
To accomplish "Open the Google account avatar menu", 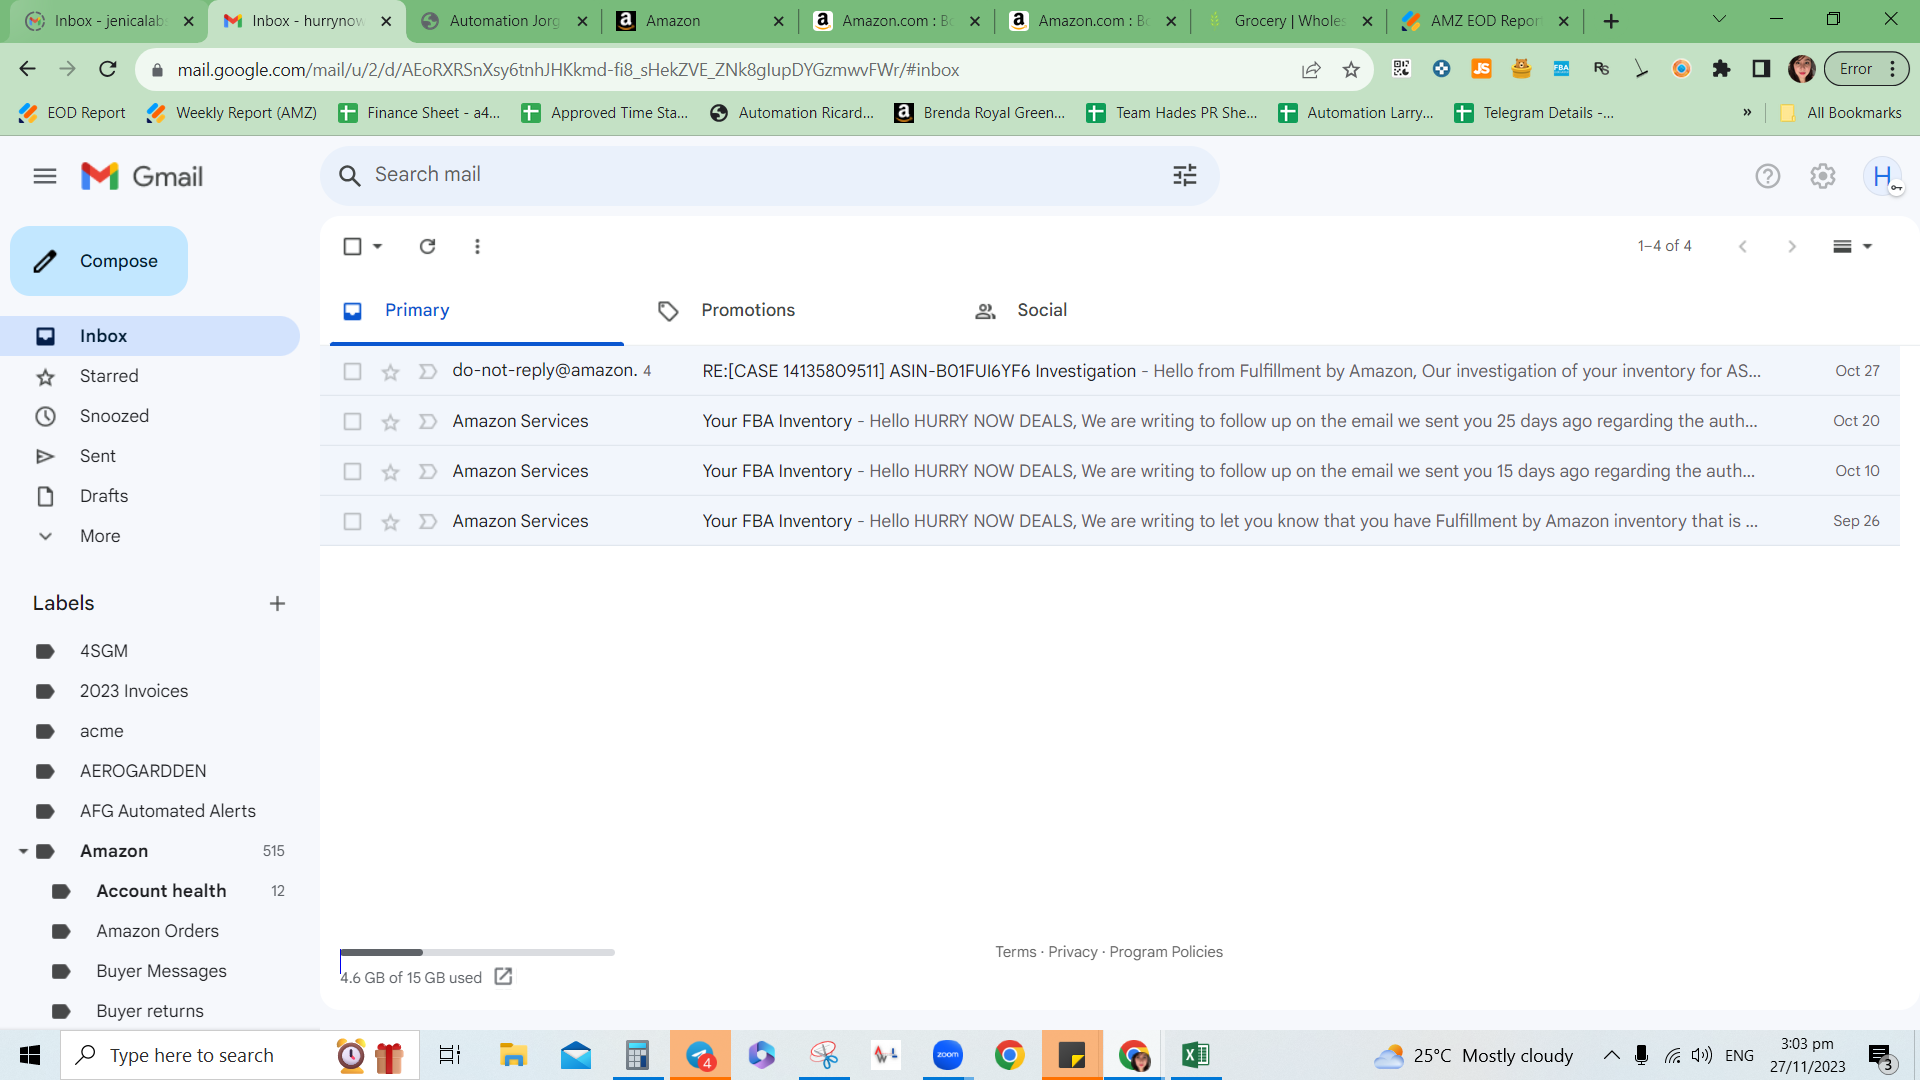I will pos(1883,176).
